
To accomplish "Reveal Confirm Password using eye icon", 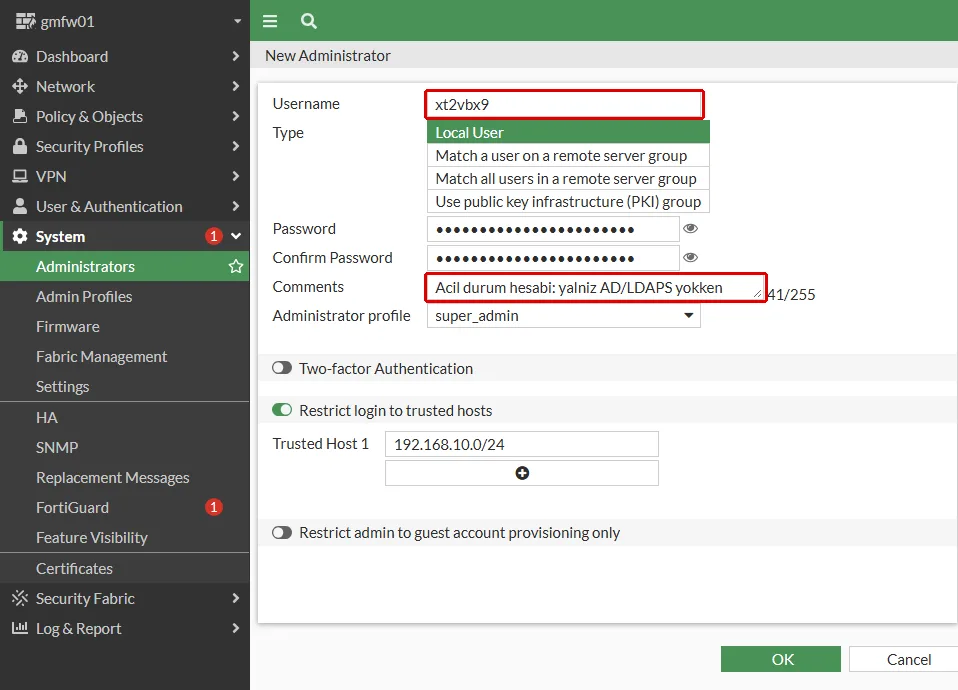I will point(690,257).
